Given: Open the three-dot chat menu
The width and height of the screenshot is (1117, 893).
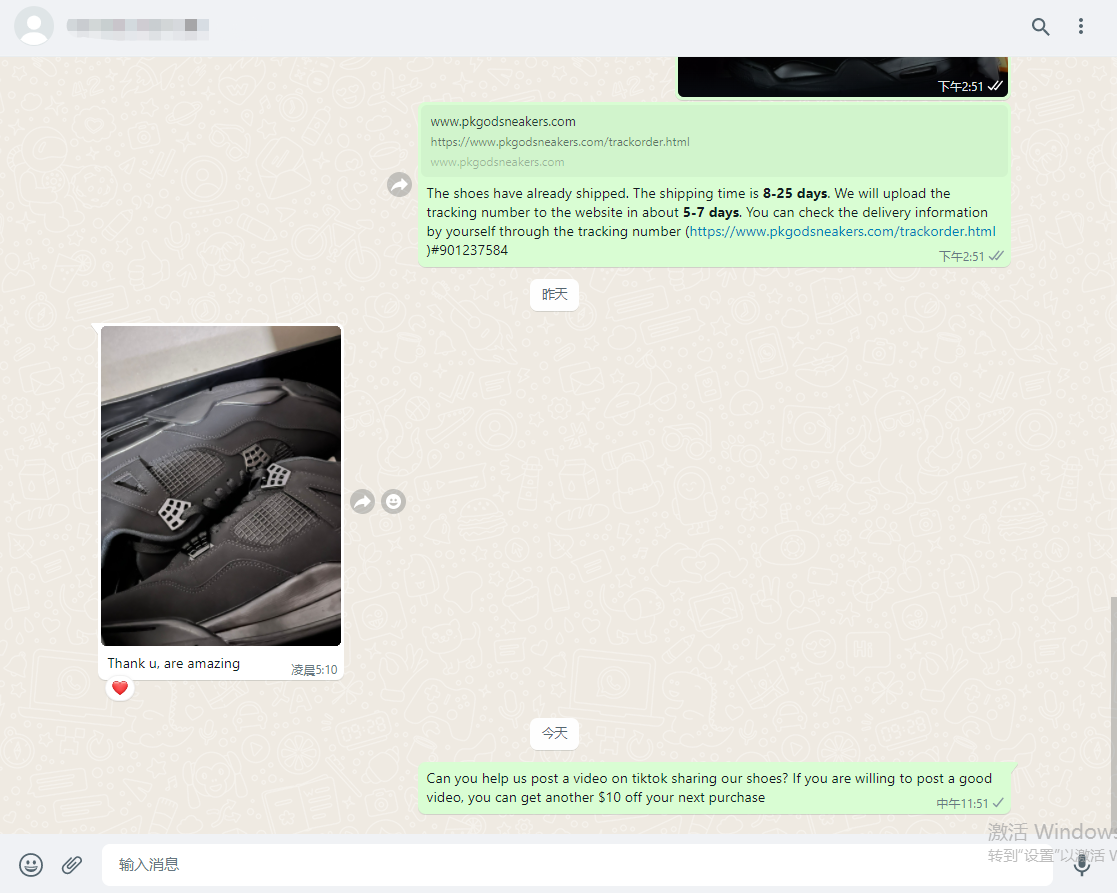Looking at the screenshot, I should [1081, 27].
